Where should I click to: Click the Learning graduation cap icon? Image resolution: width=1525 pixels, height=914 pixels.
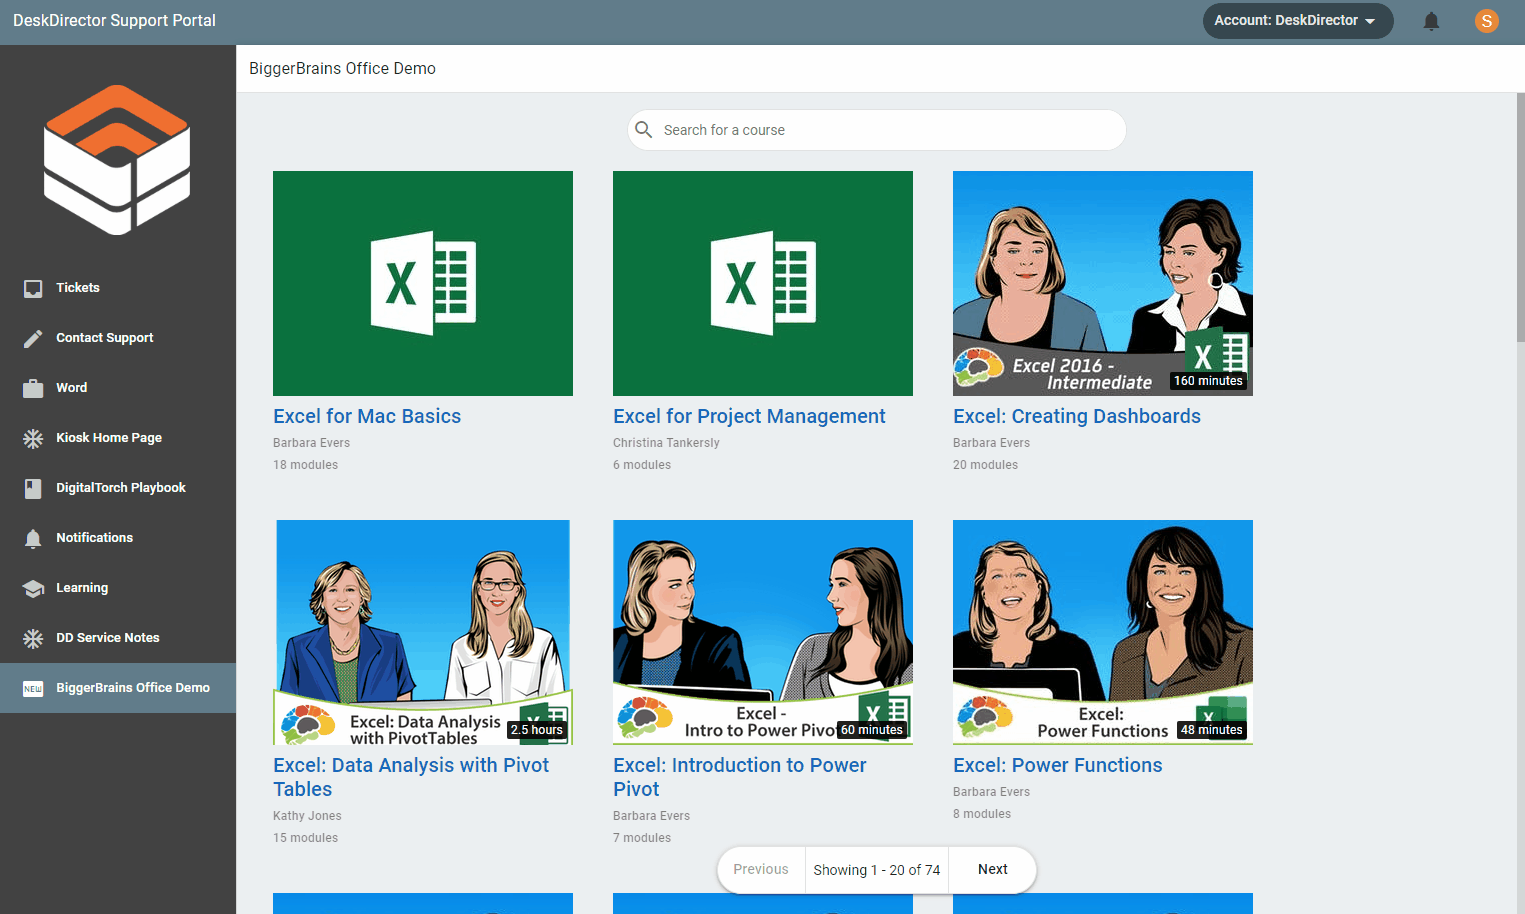(x=33, y=588)
